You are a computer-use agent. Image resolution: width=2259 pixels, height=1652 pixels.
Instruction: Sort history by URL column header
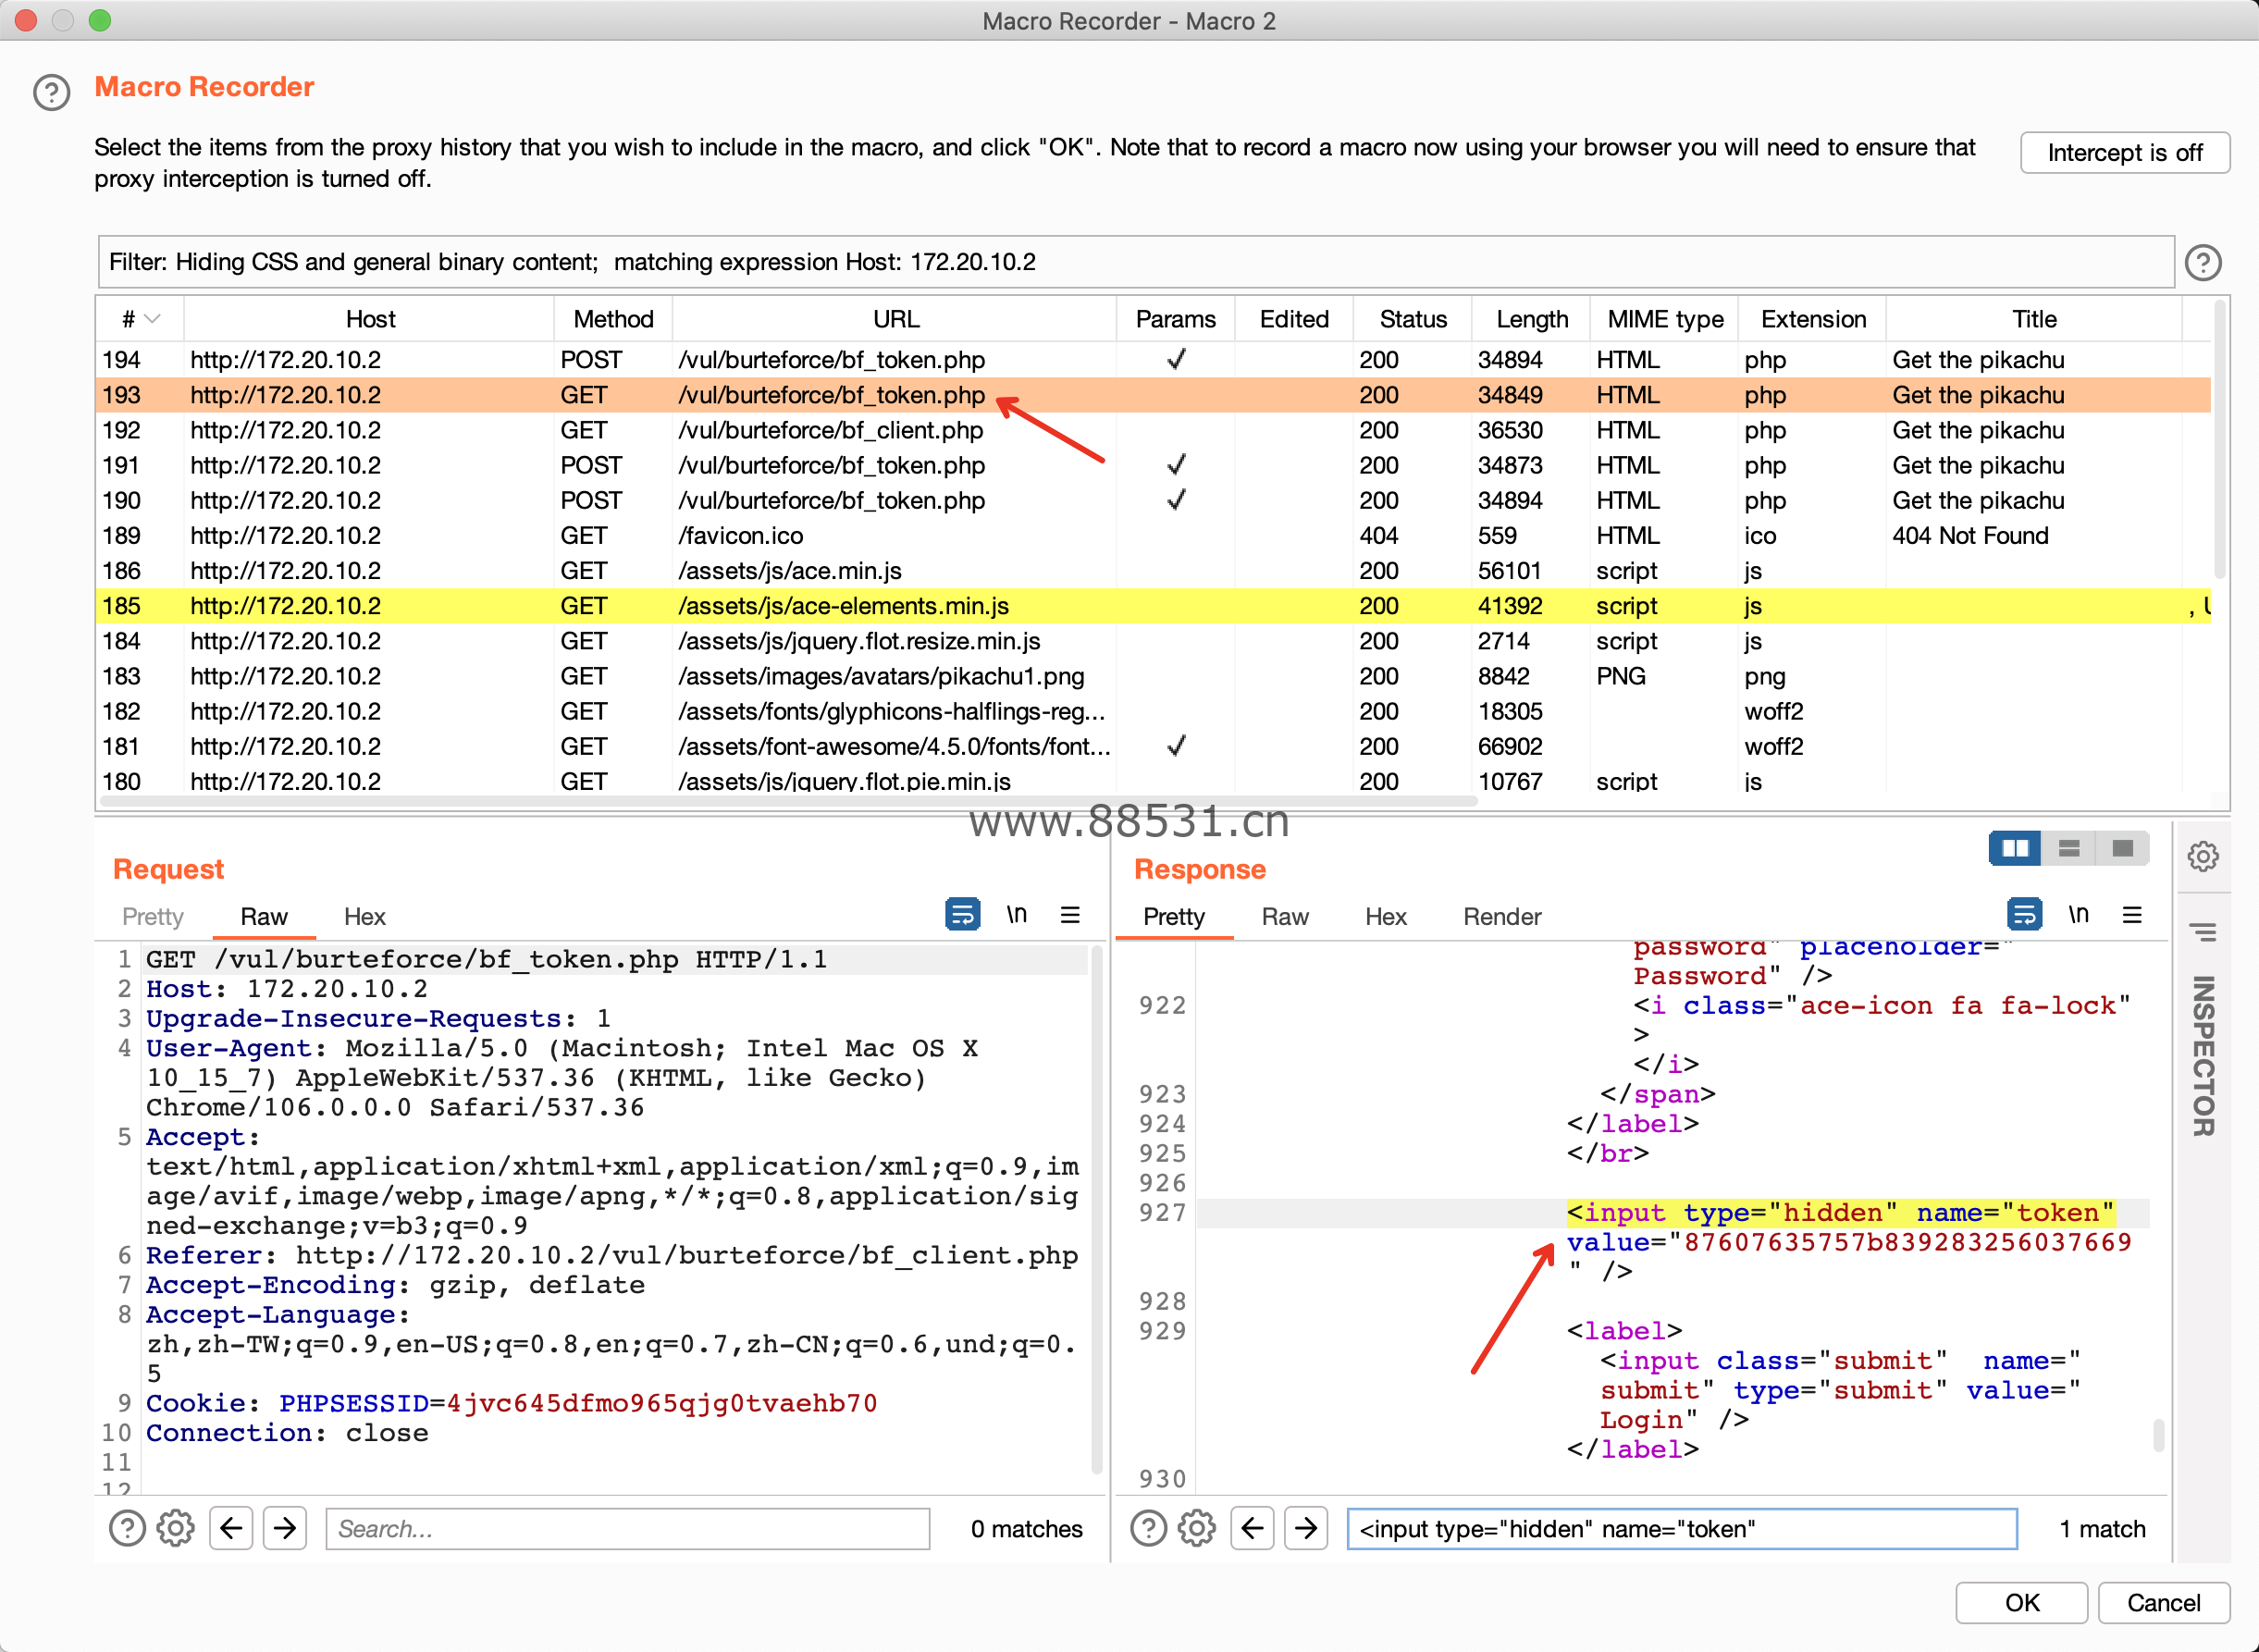(895, 319)
